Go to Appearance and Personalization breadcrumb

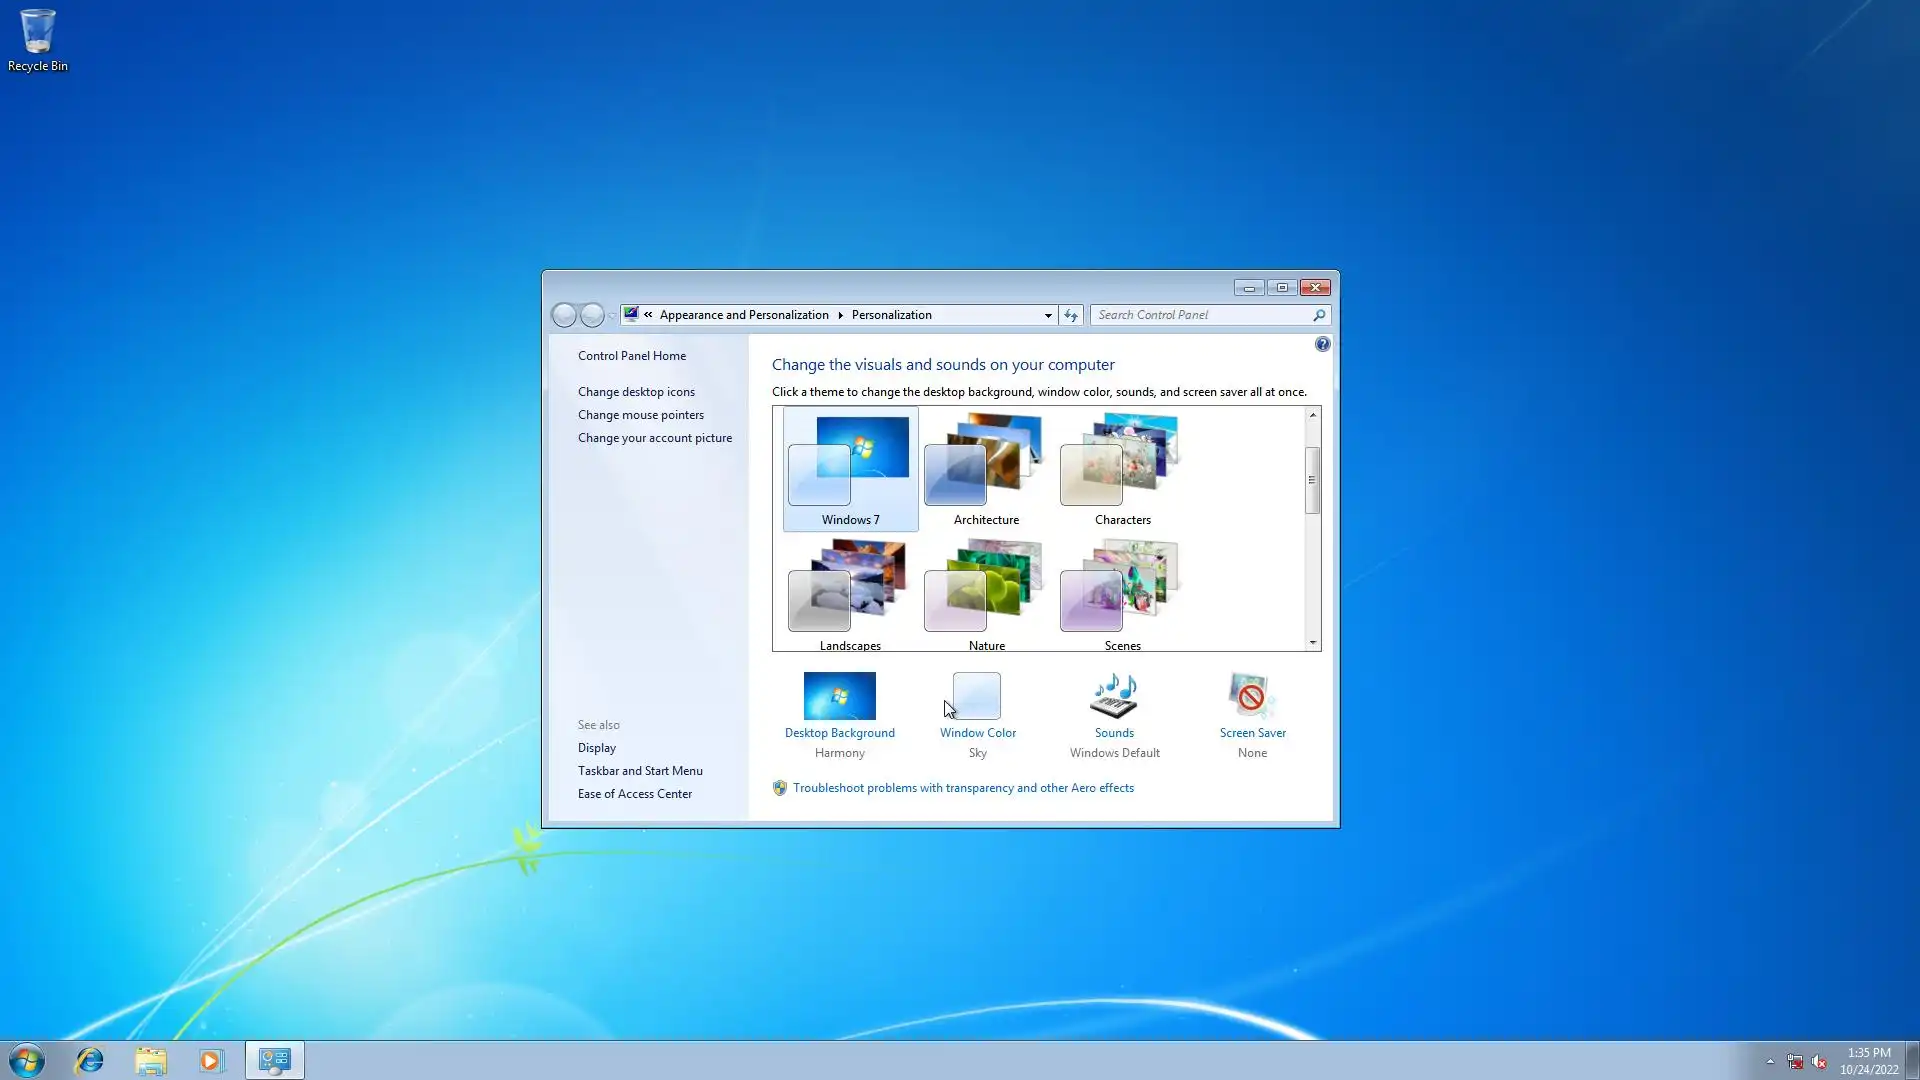[744, 315]
